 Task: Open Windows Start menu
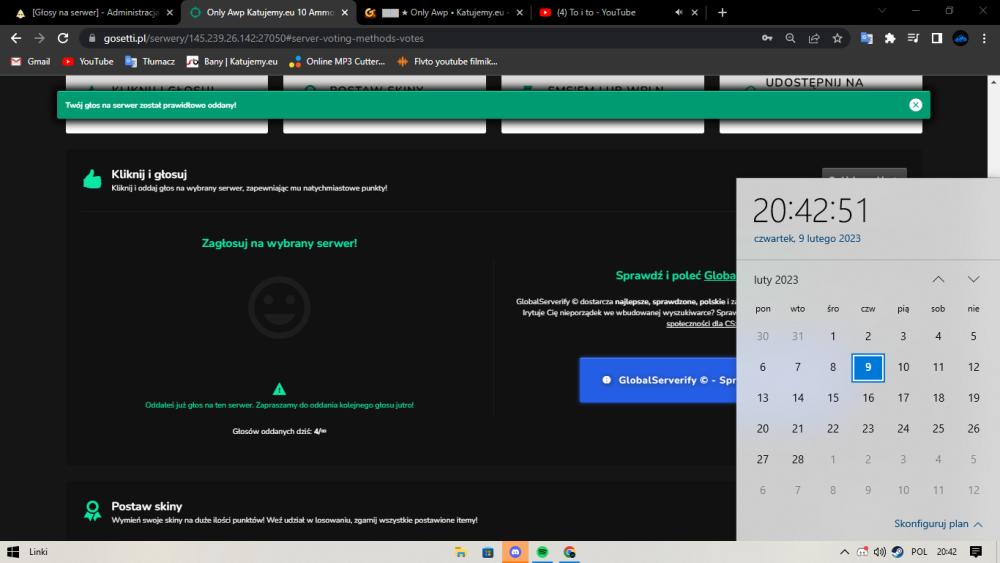pyautogui.click(x=13, y=552)
